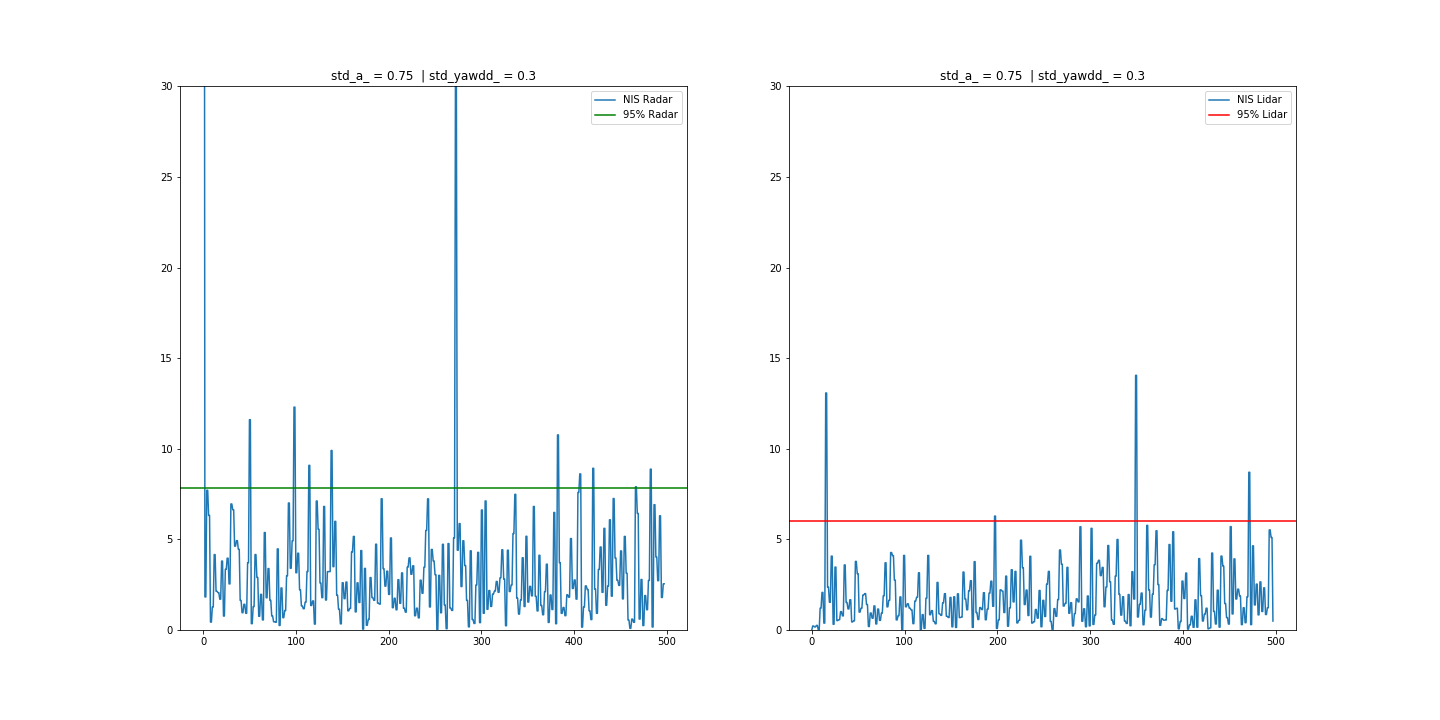The image size is (1440, 720).
Task: Click the 'NIS Radar' legend label
Action: tap(647, 100)
